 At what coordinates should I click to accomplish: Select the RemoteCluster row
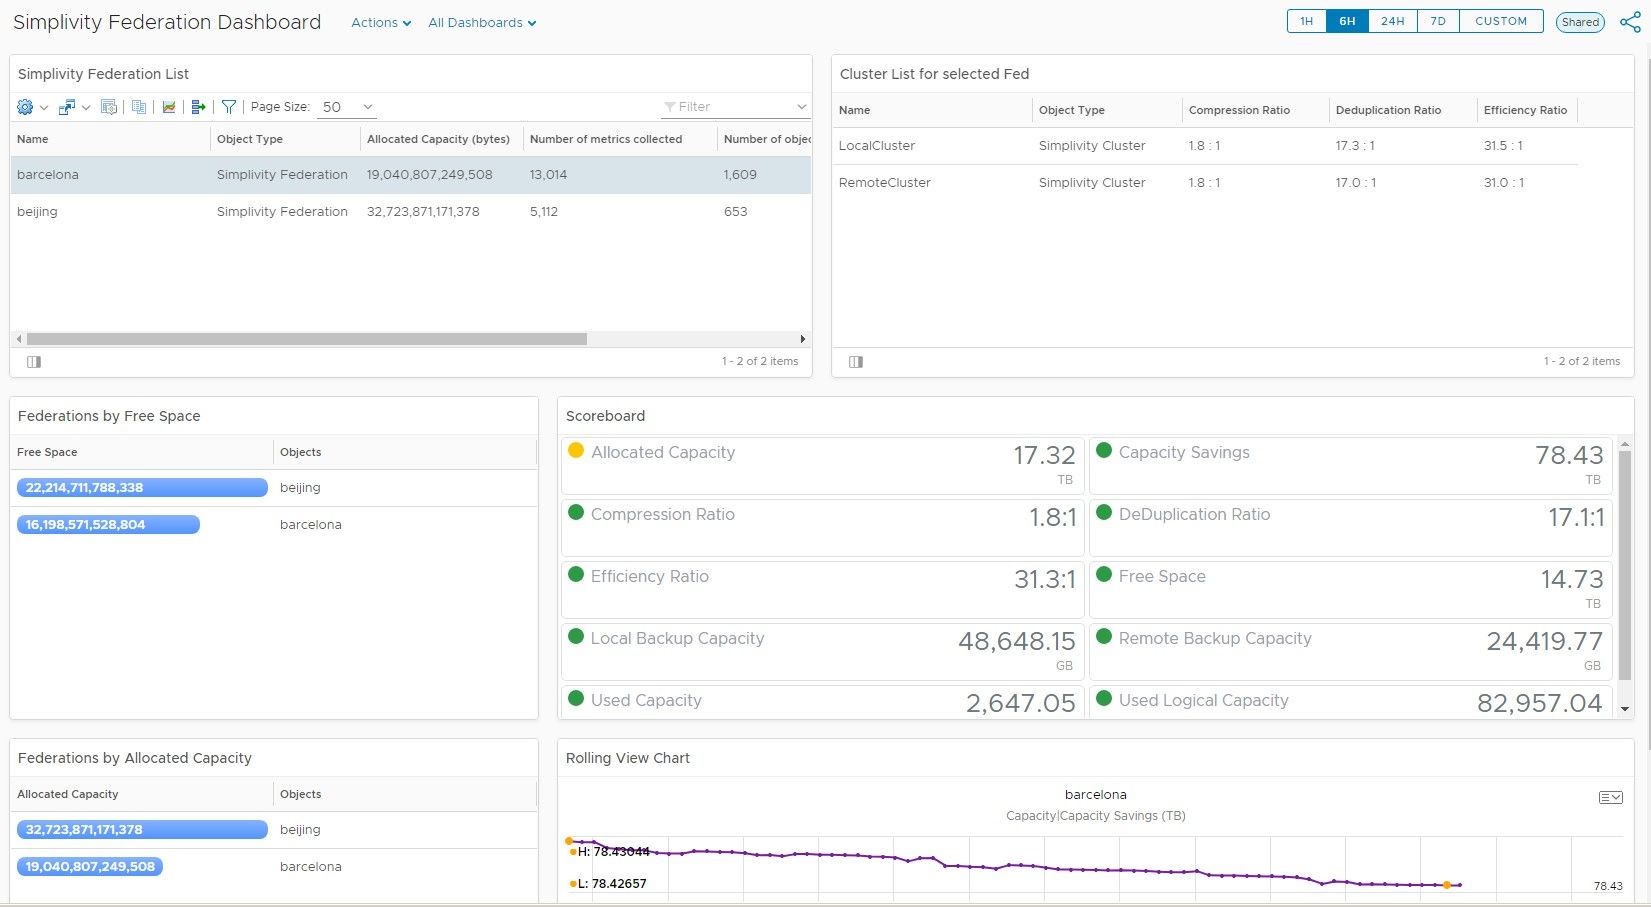[1205, 182]
